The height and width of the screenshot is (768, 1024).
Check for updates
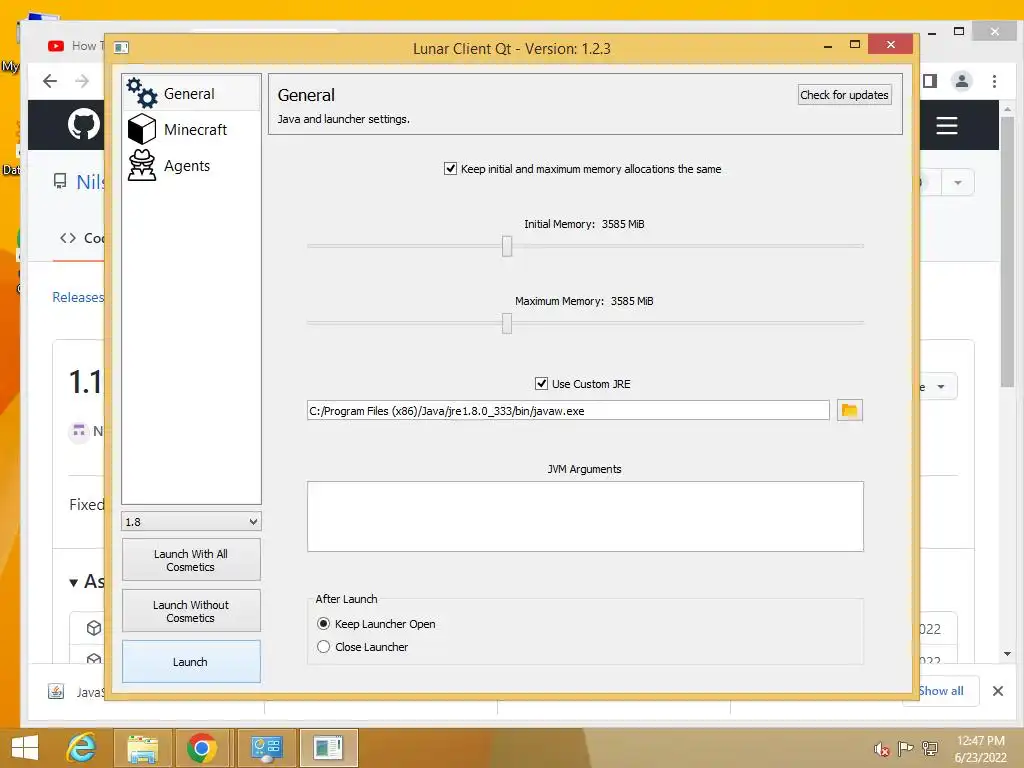pos(844,95)
